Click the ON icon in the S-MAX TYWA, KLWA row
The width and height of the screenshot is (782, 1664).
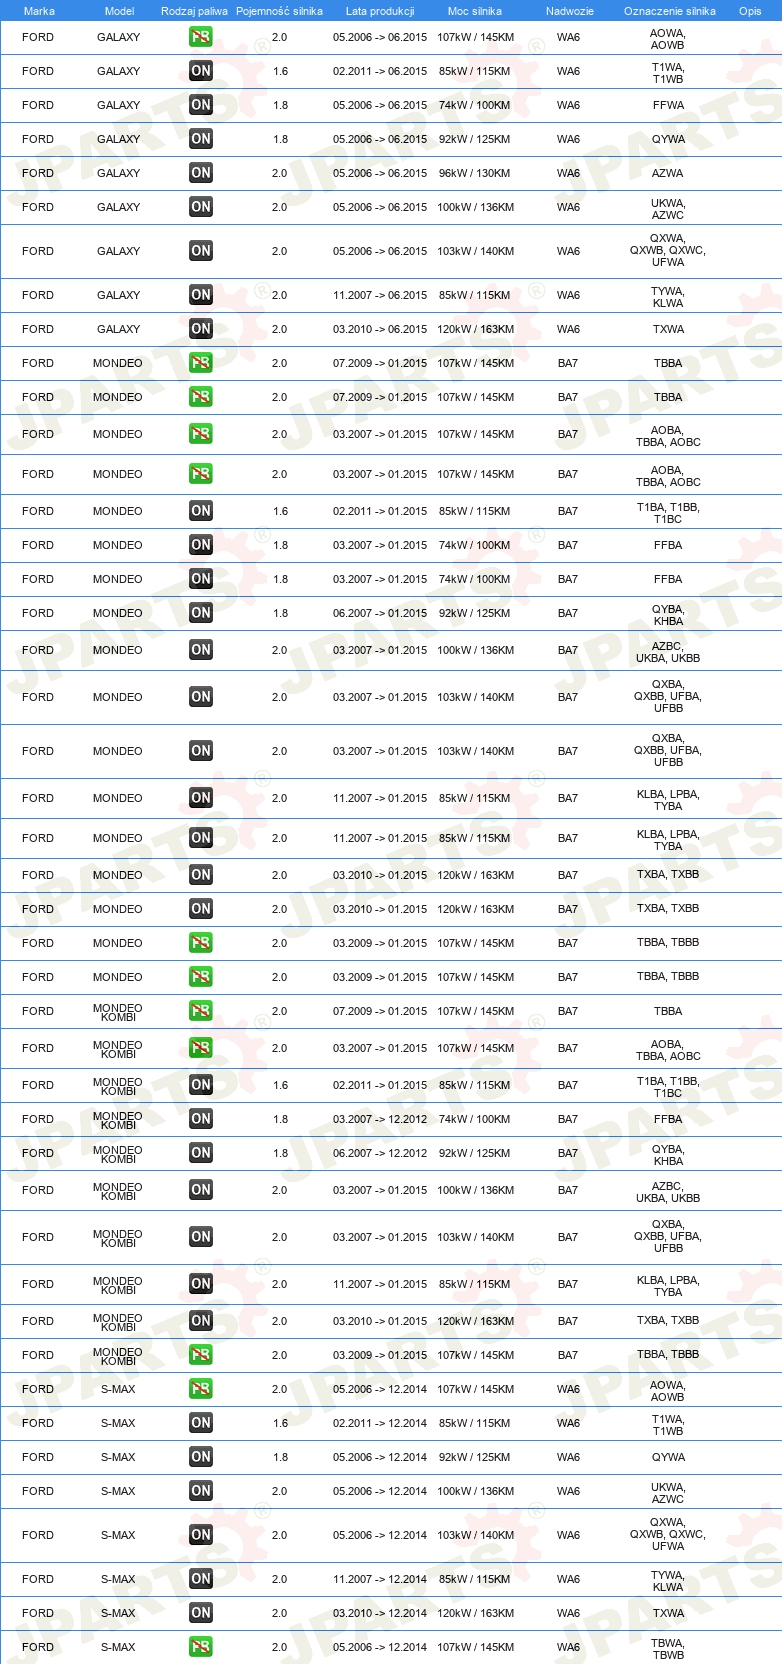point(201,1579)
